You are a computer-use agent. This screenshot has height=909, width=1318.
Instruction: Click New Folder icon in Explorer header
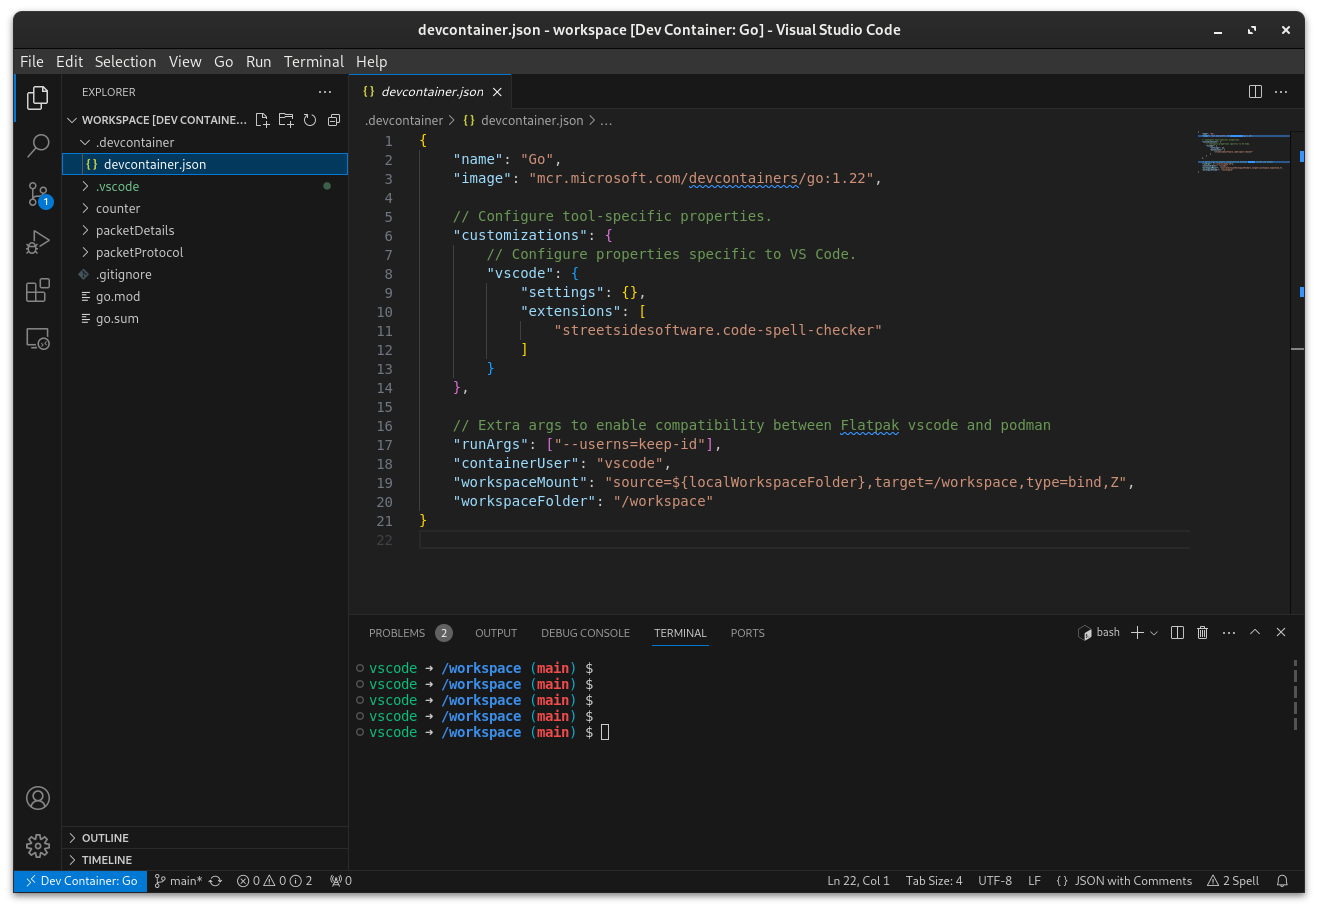pyautogui.click(x=286, y=120)
